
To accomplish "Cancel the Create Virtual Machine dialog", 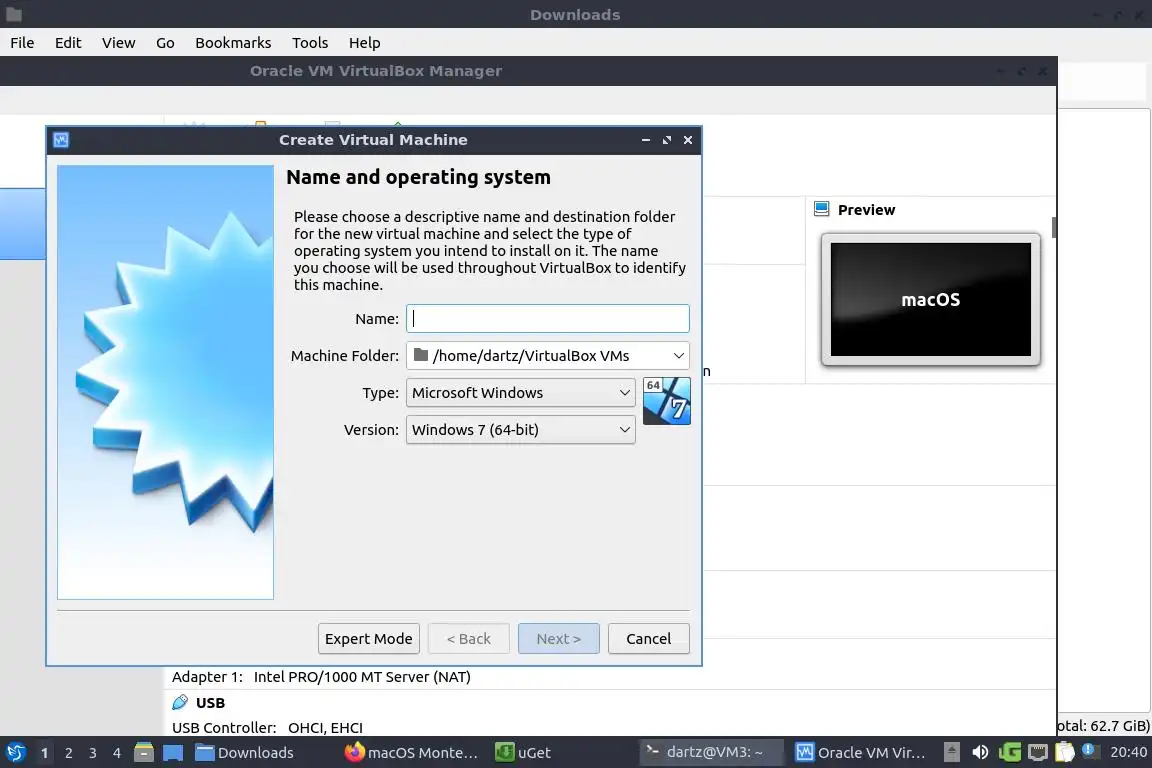I will (649, 639).
